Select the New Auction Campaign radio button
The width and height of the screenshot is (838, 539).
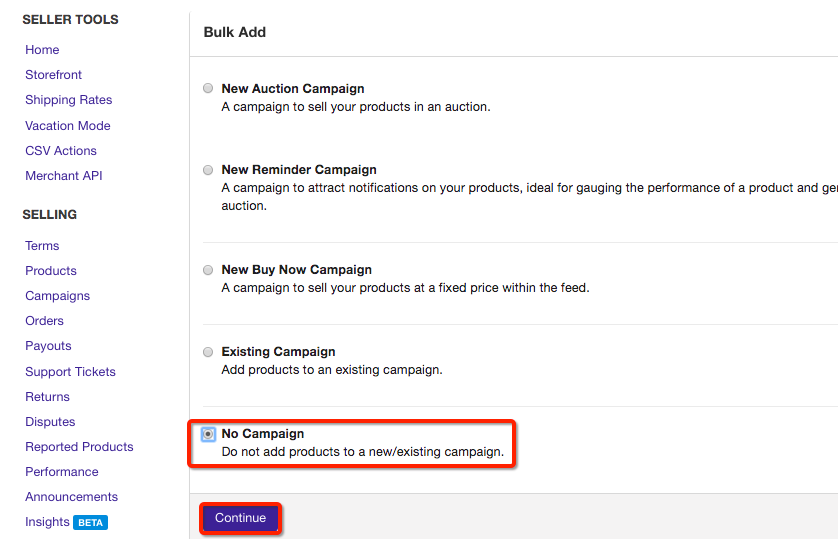pyautogui.click(x=208, y=88)
